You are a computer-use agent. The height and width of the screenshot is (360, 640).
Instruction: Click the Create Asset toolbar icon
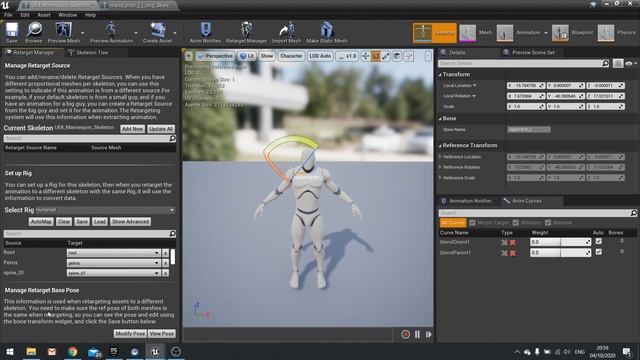tap(158, 32)
